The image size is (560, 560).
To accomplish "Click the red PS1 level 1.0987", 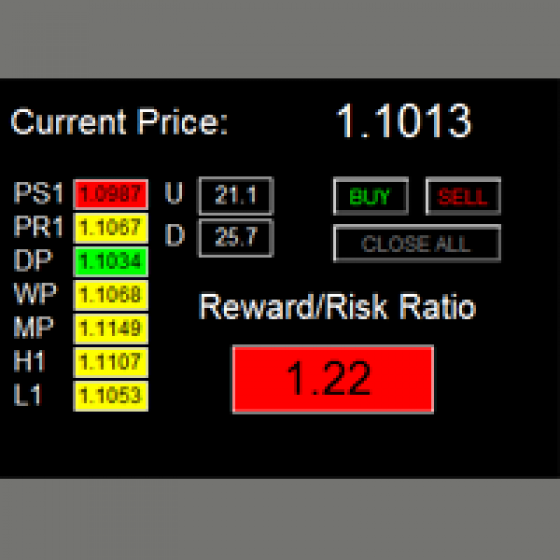I will coord(111,194).
